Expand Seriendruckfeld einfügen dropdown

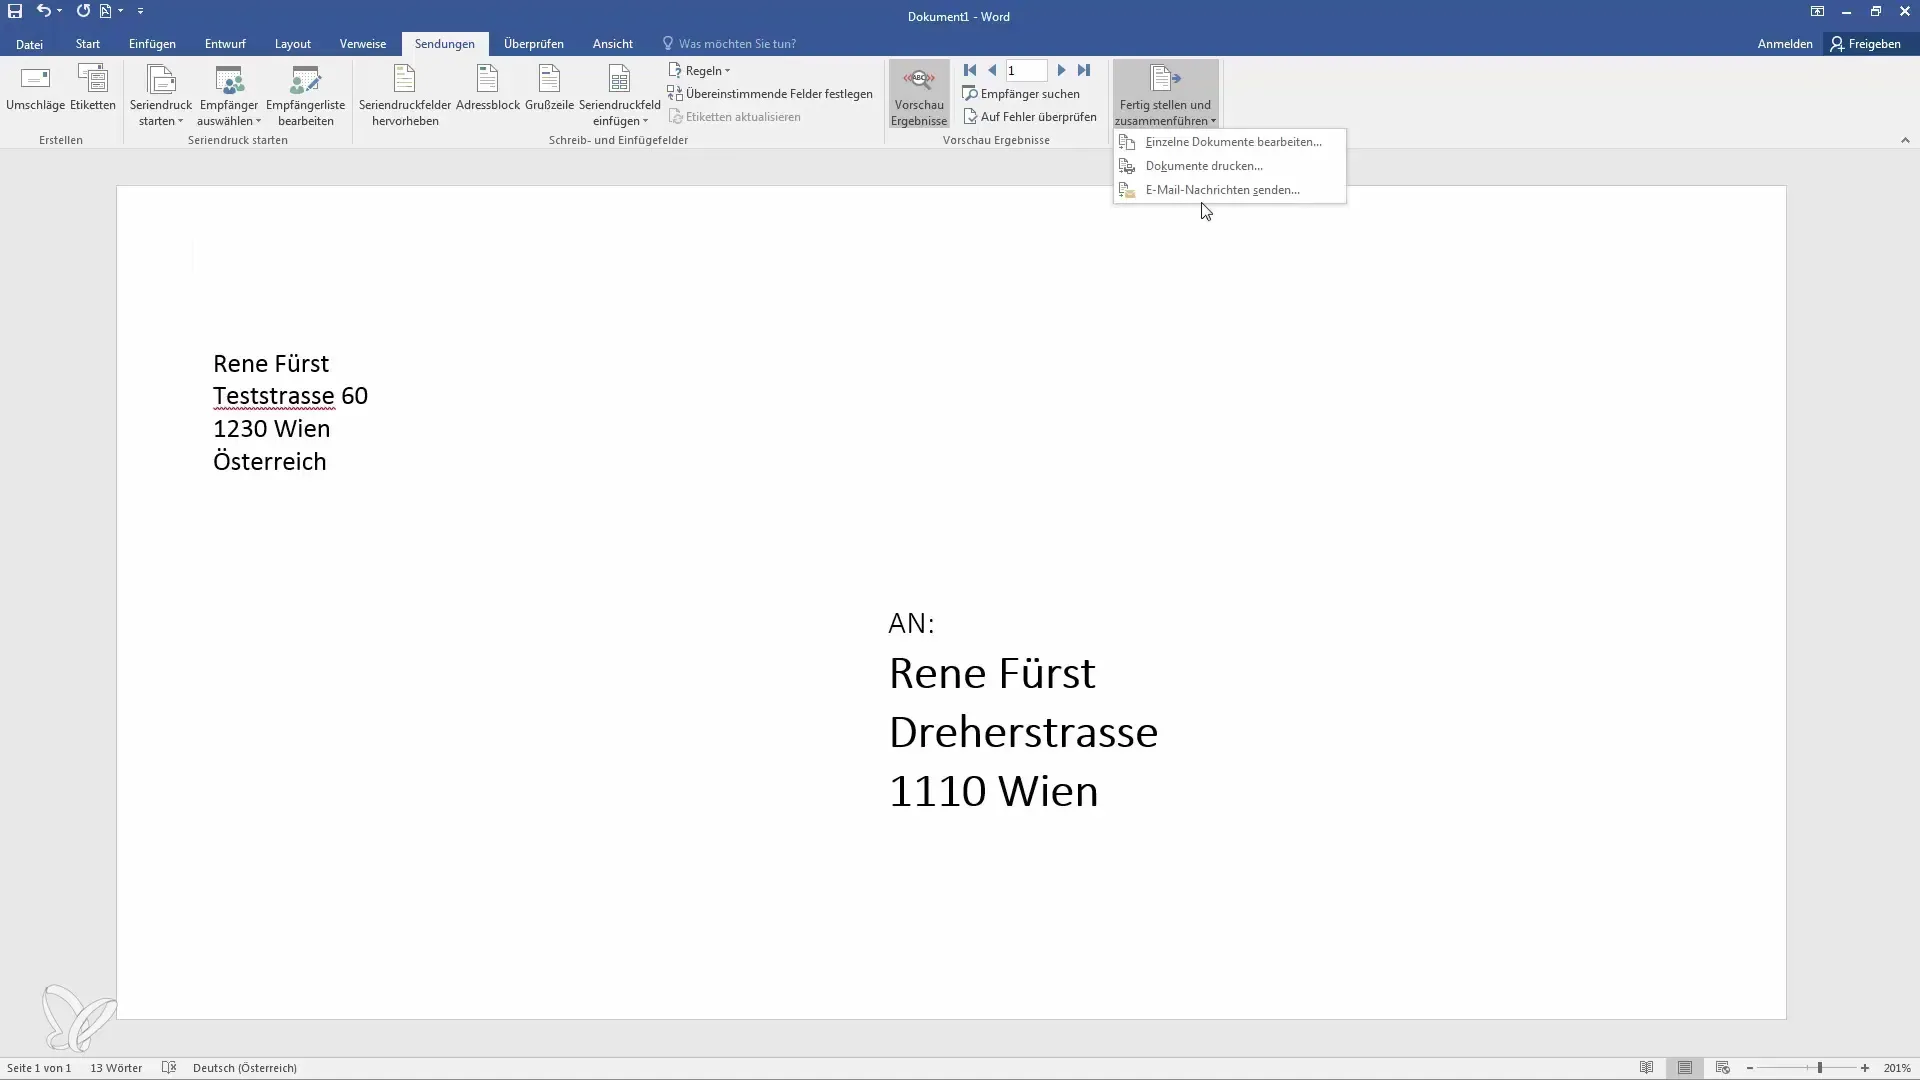[645, 120]
